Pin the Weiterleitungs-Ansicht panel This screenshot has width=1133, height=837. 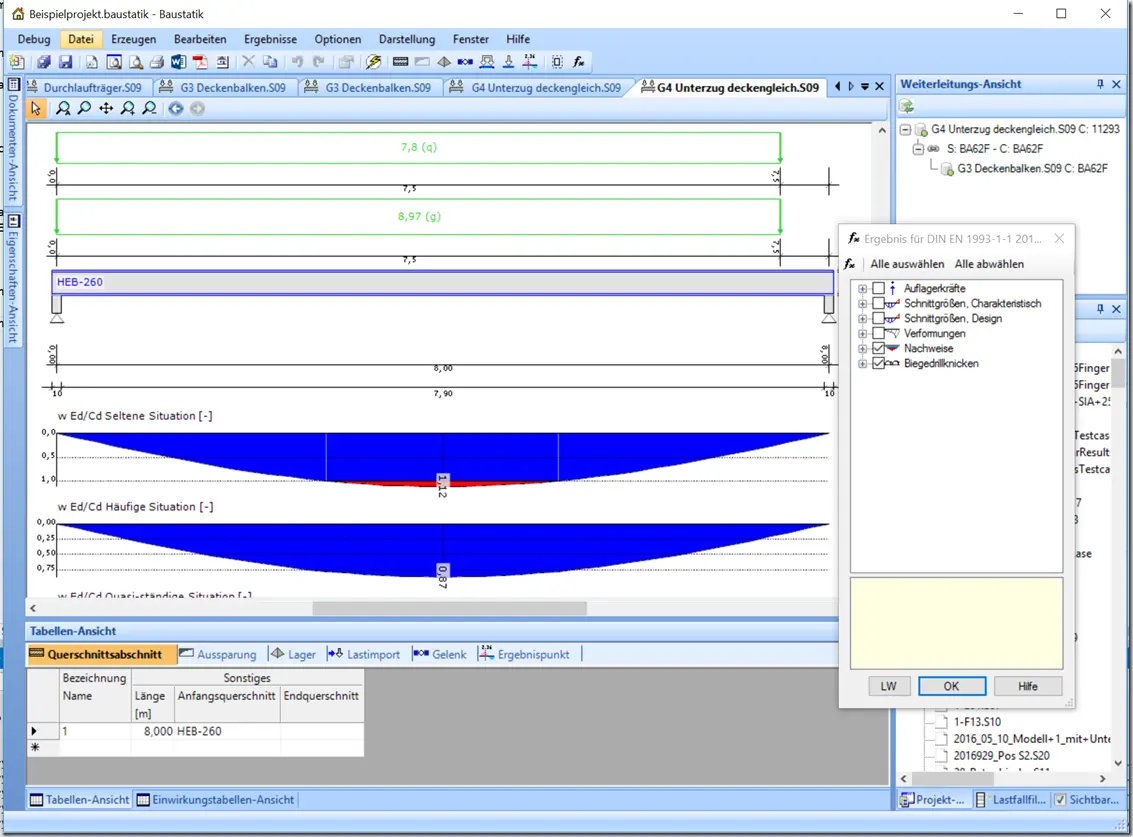click(1100, 85)
